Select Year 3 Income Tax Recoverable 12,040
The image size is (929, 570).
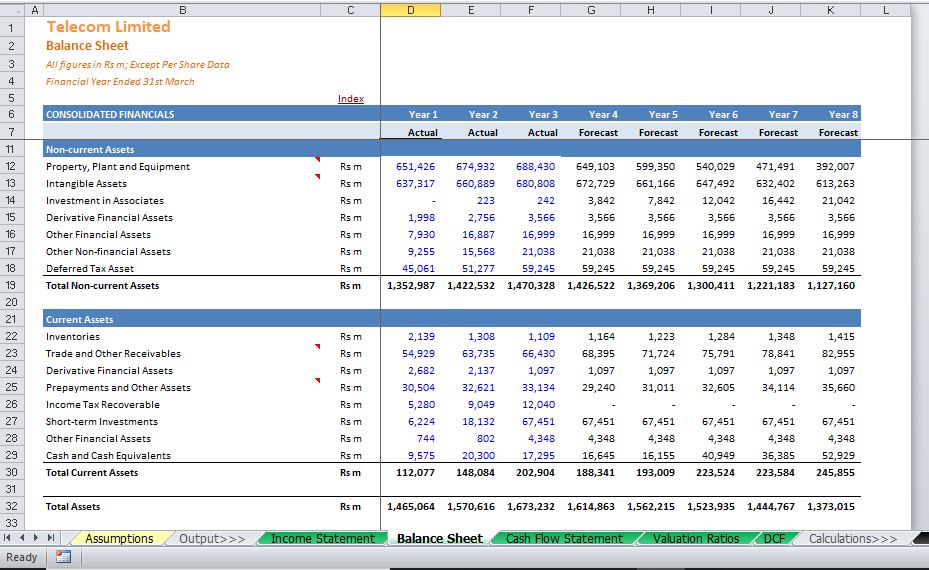tap(538, 405)
